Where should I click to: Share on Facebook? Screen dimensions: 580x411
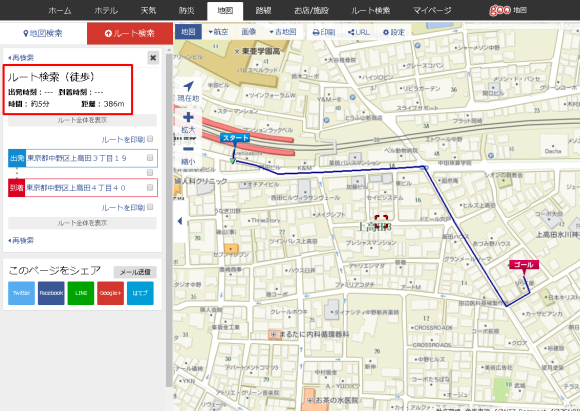(x=51, y=293)
